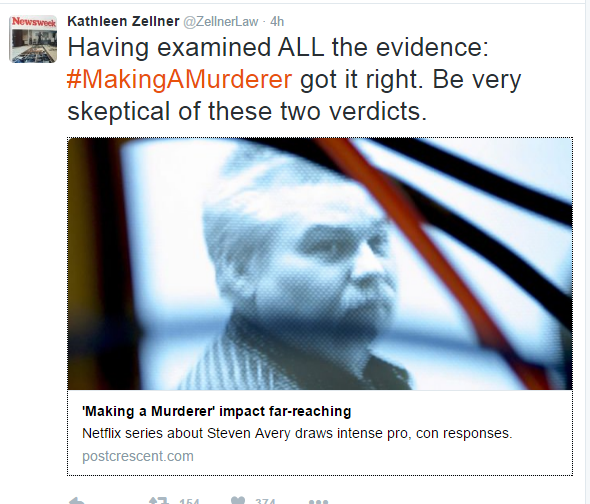Viewport: 590px width, 504px height.
Task: Click the tweet text 'Having examined ALL the evidence'
Action: point(278,48)
